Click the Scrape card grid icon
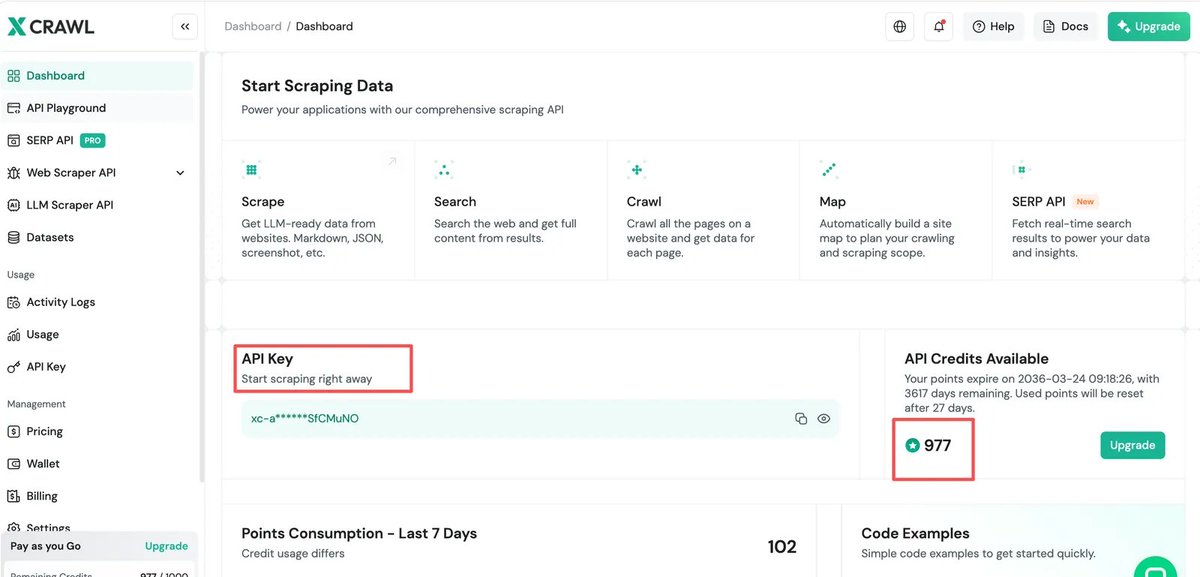The image size is (1200, 577). (x=252, y=169)
